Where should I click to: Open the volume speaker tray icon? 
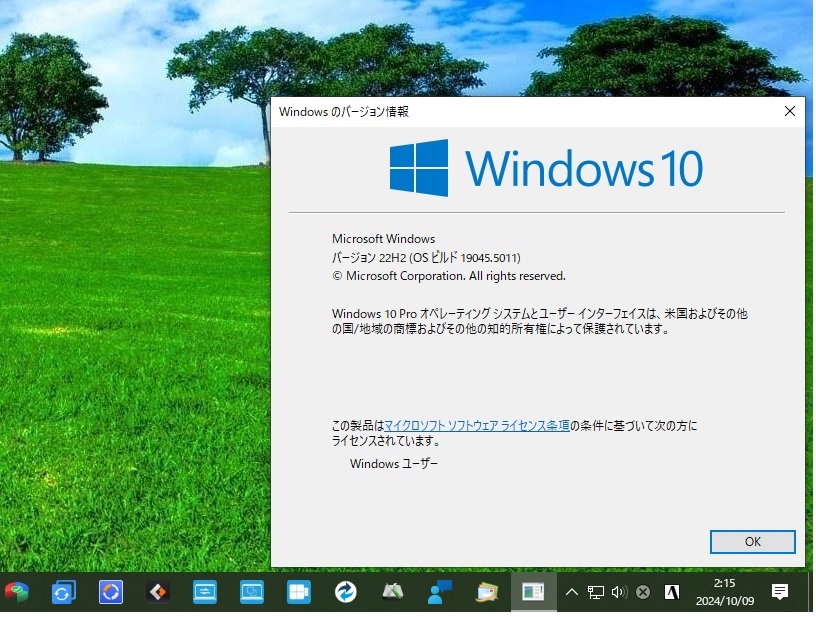pos(619,592)
